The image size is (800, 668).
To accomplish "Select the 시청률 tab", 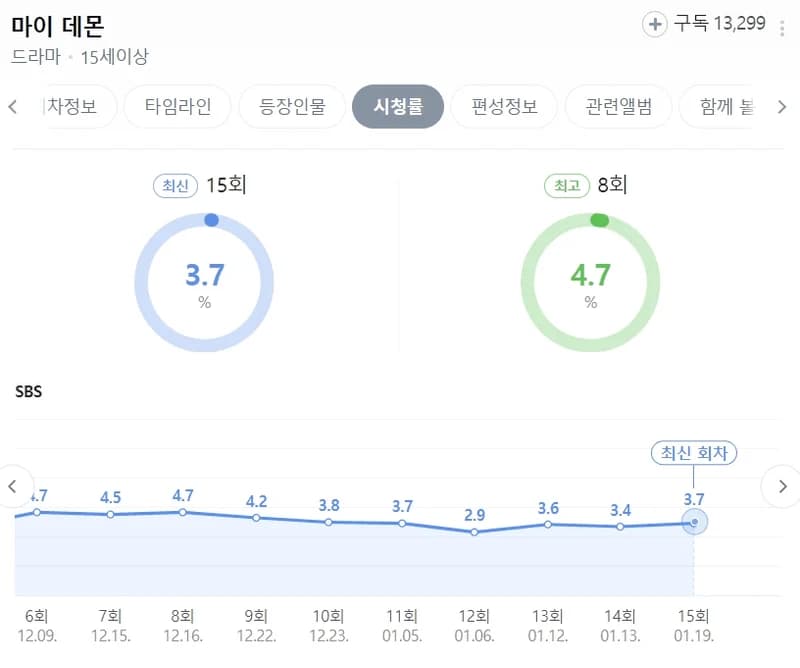I will 398,107.
